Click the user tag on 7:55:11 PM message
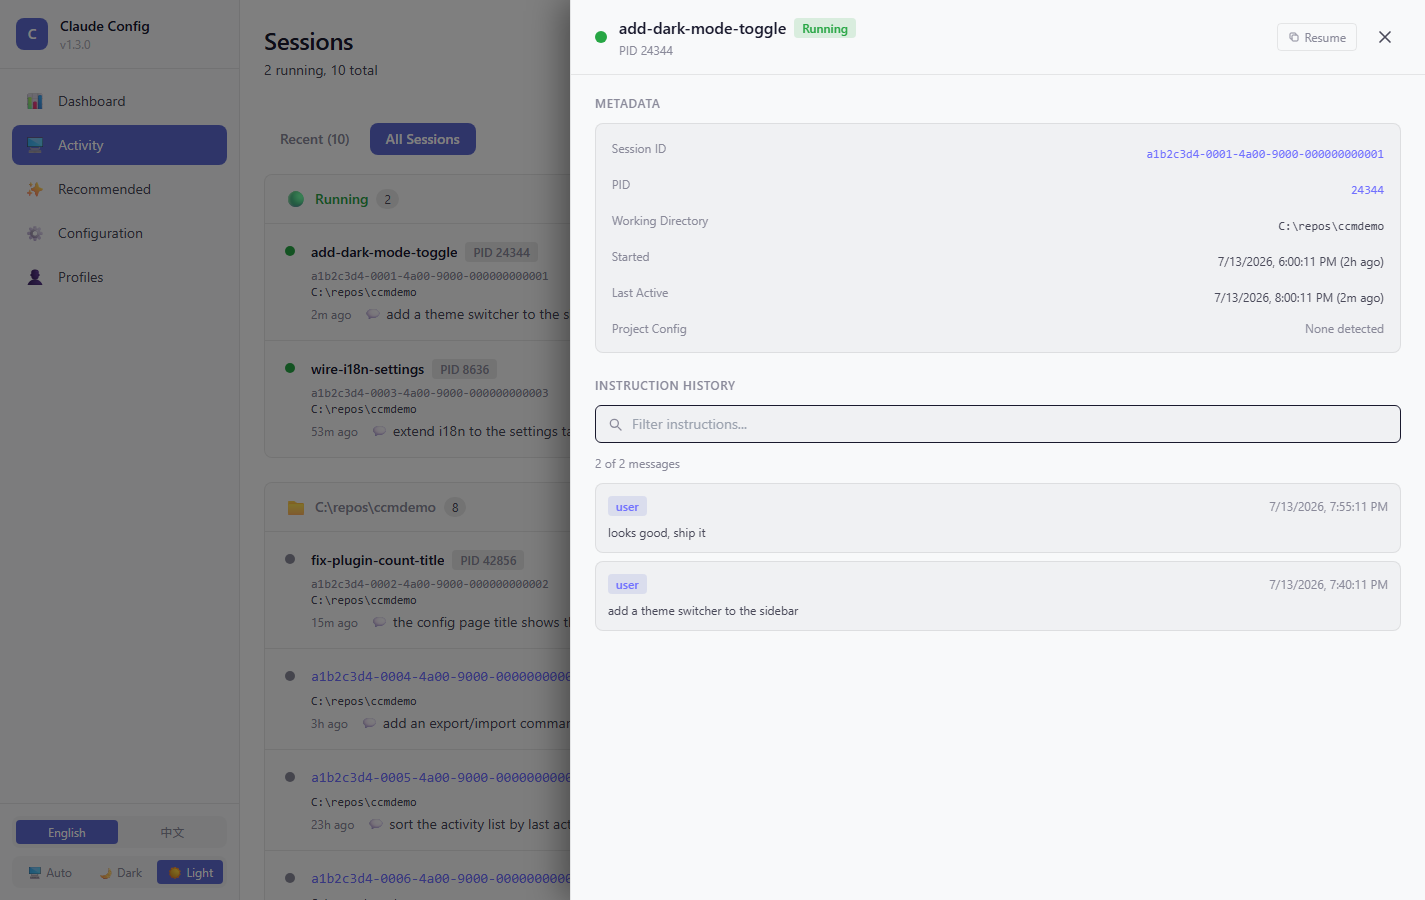The width and height of the screenshot is (1425, 900). pyautogui.click(x=627, y=507)
